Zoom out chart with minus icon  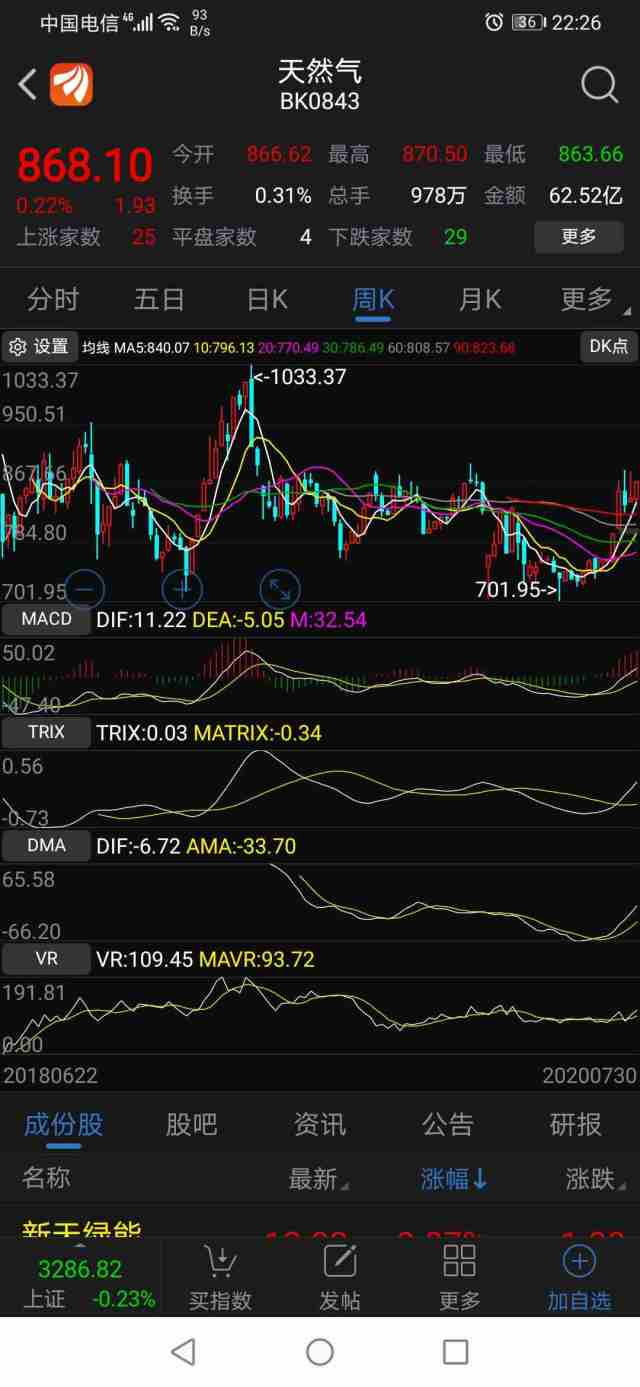[84, 589]
